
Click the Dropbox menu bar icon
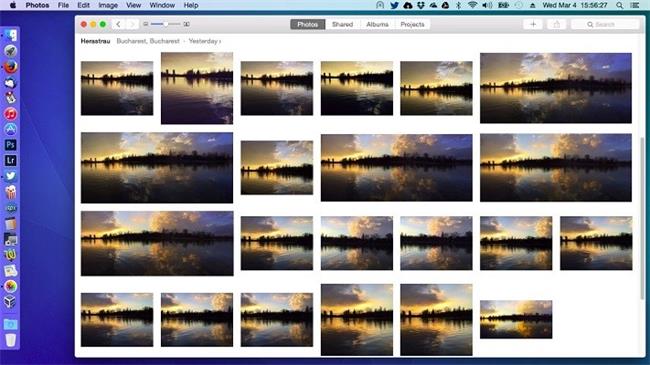(421, 5)
